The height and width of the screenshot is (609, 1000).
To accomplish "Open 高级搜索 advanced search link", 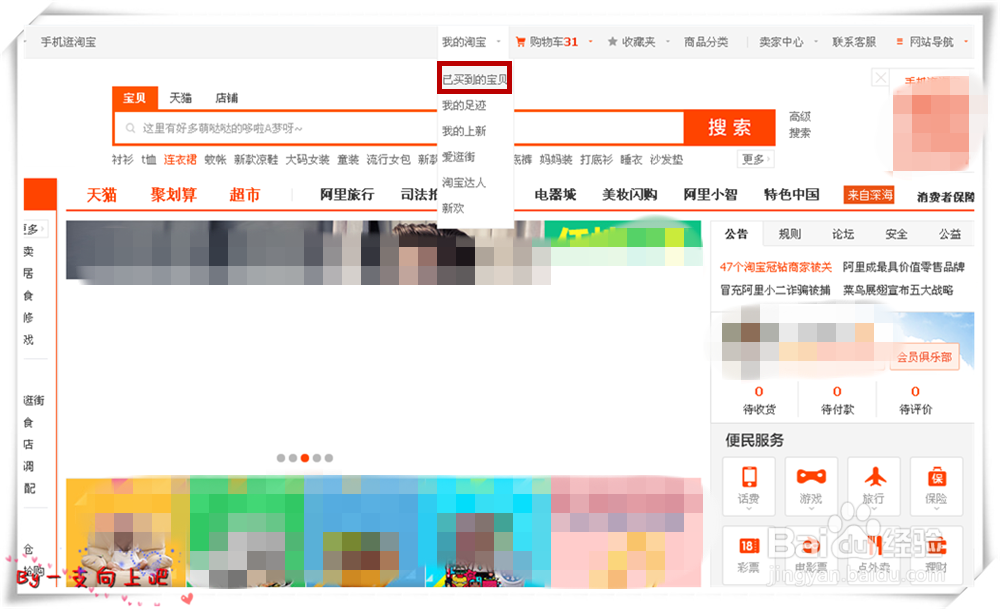I will (x=800, y=124).
